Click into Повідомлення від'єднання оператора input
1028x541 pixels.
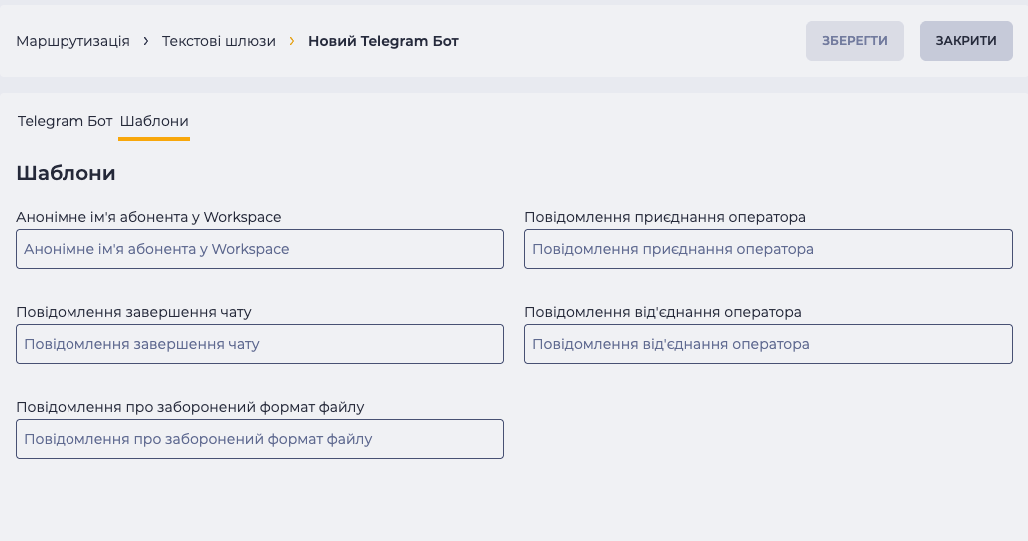(768, 344)
